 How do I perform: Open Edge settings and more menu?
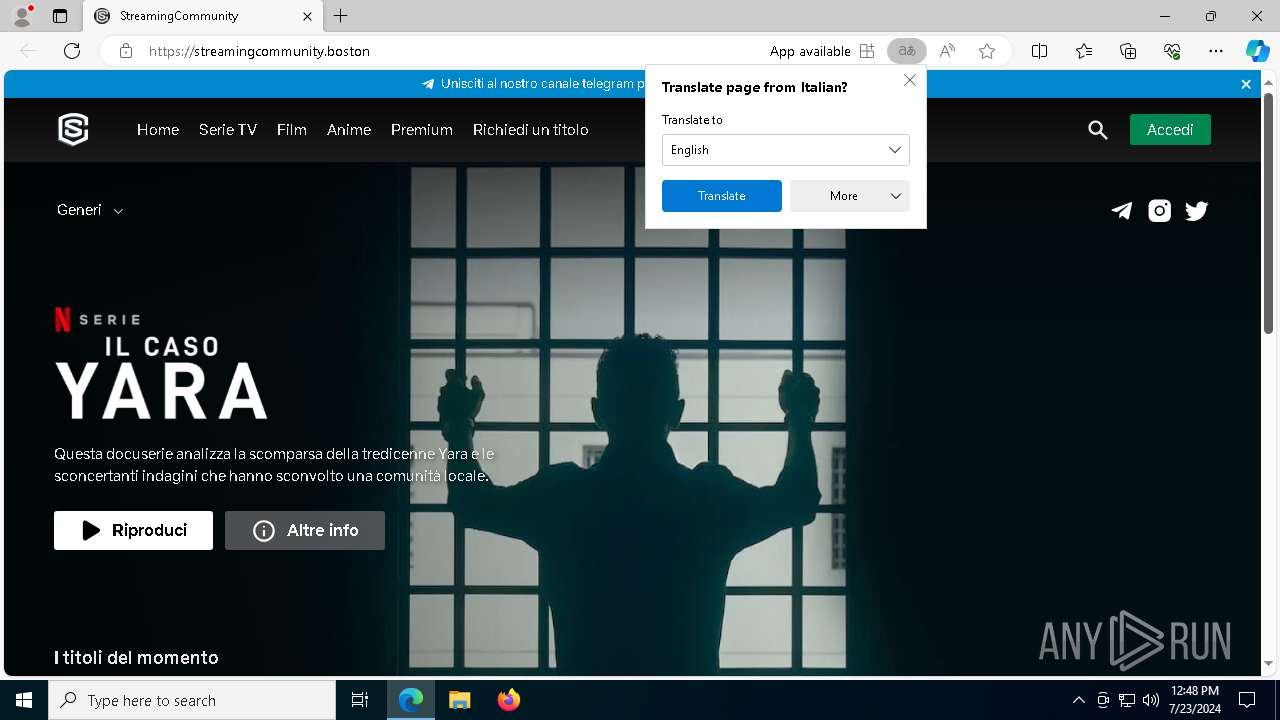[1216, 51]
